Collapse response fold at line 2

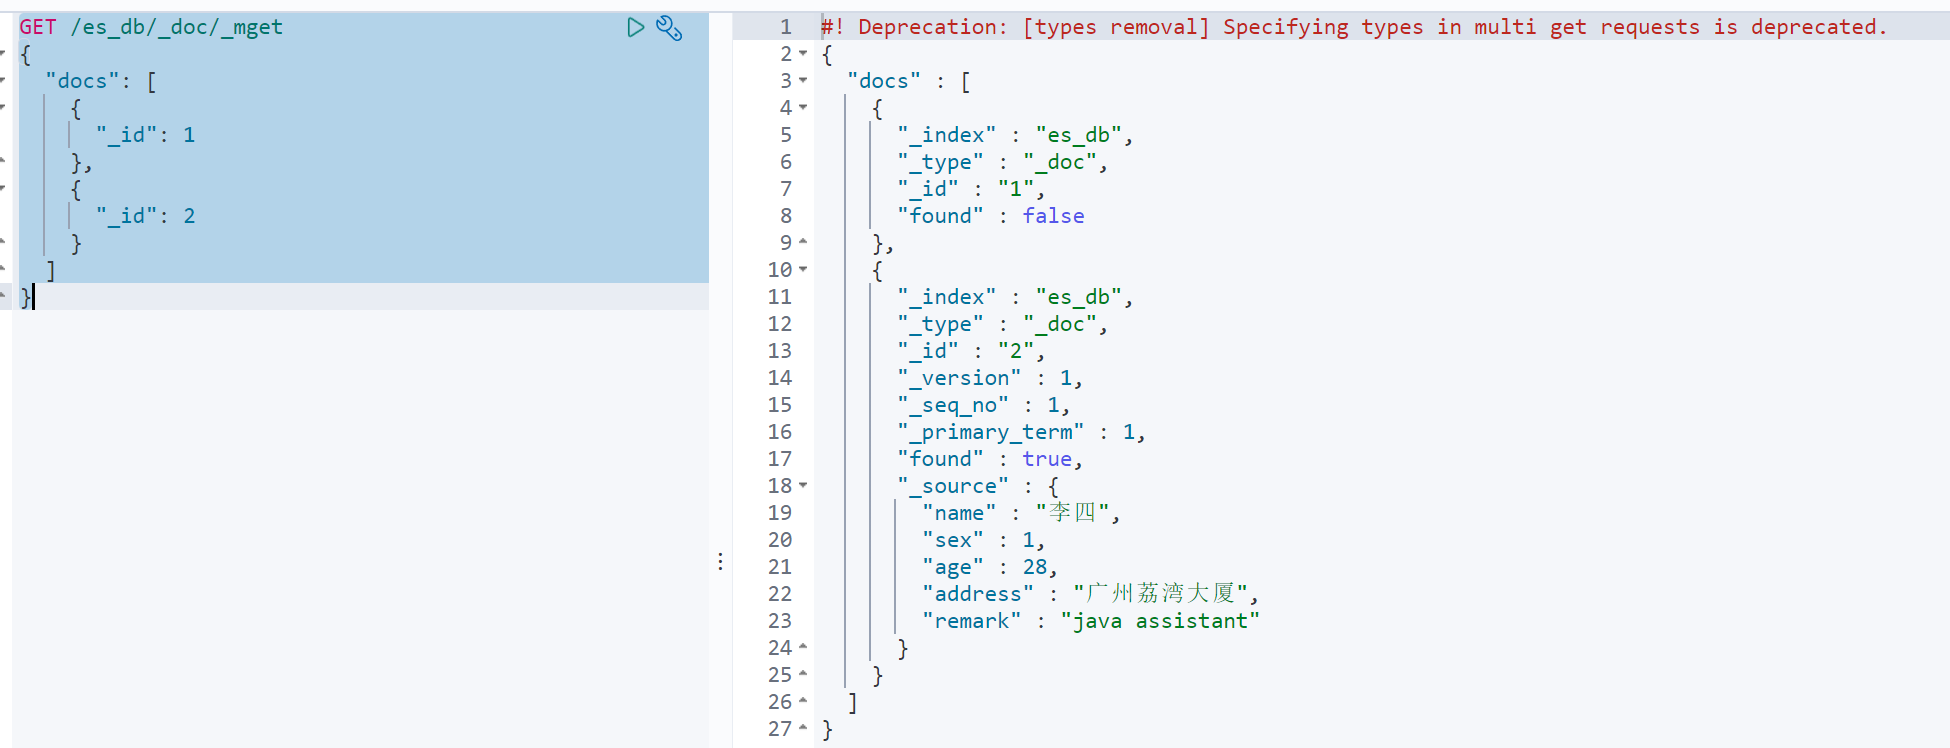[803, 54]
